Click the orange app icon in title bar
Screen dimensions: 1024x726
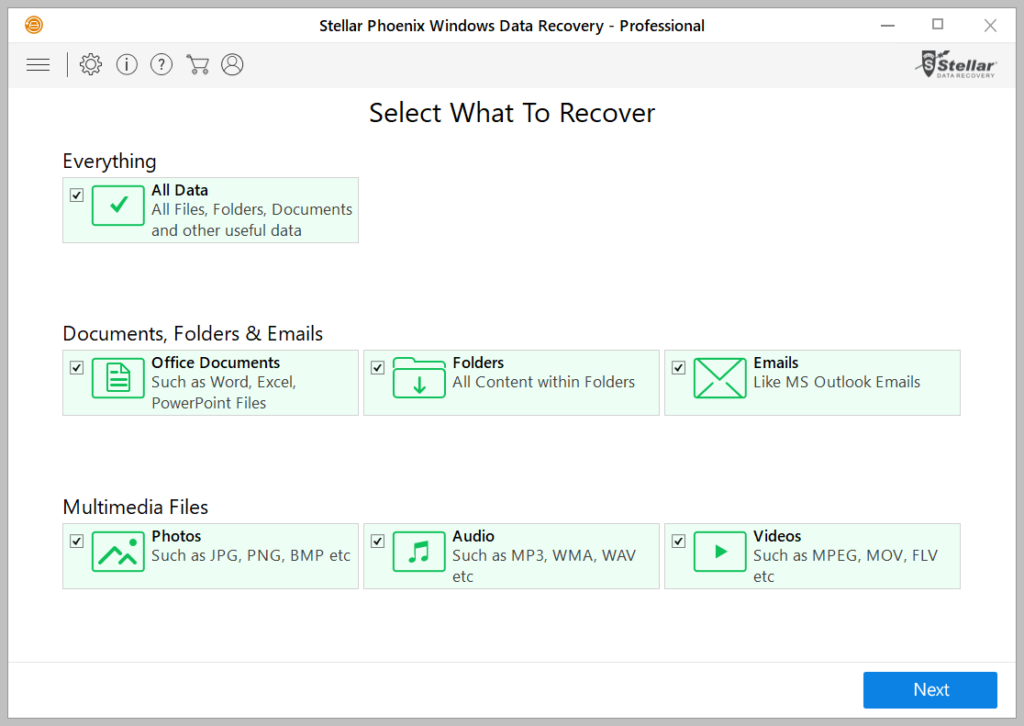(34, 25)
